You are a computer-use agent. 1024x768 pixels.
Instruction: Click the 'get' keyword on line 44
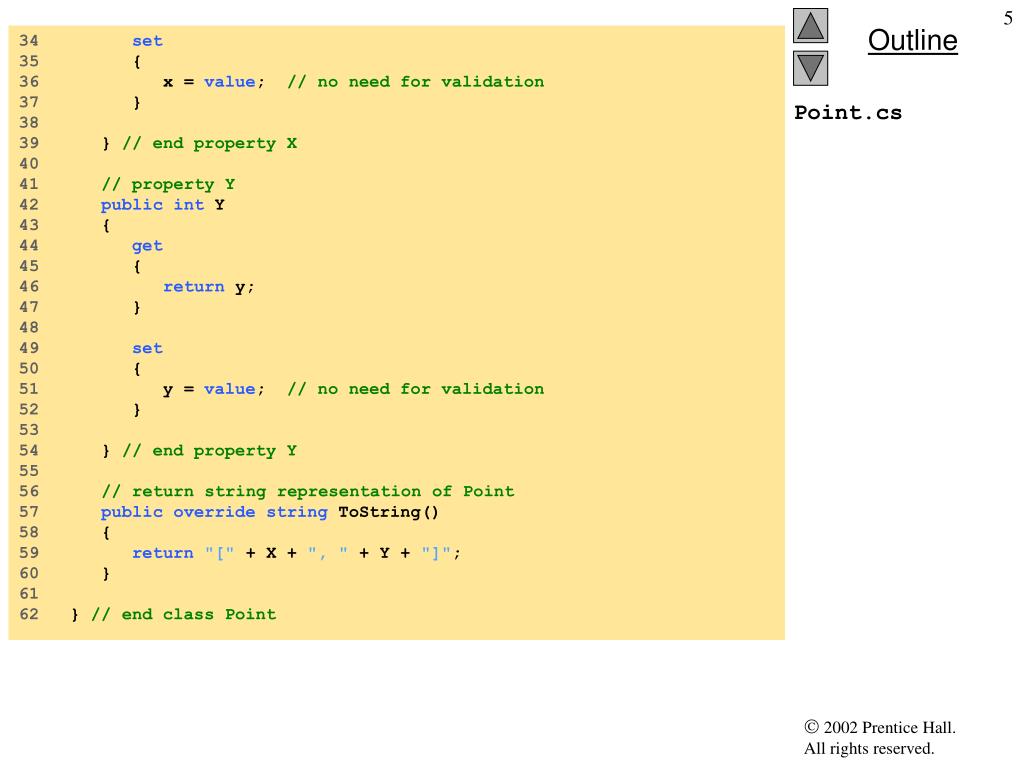[147, 246]
